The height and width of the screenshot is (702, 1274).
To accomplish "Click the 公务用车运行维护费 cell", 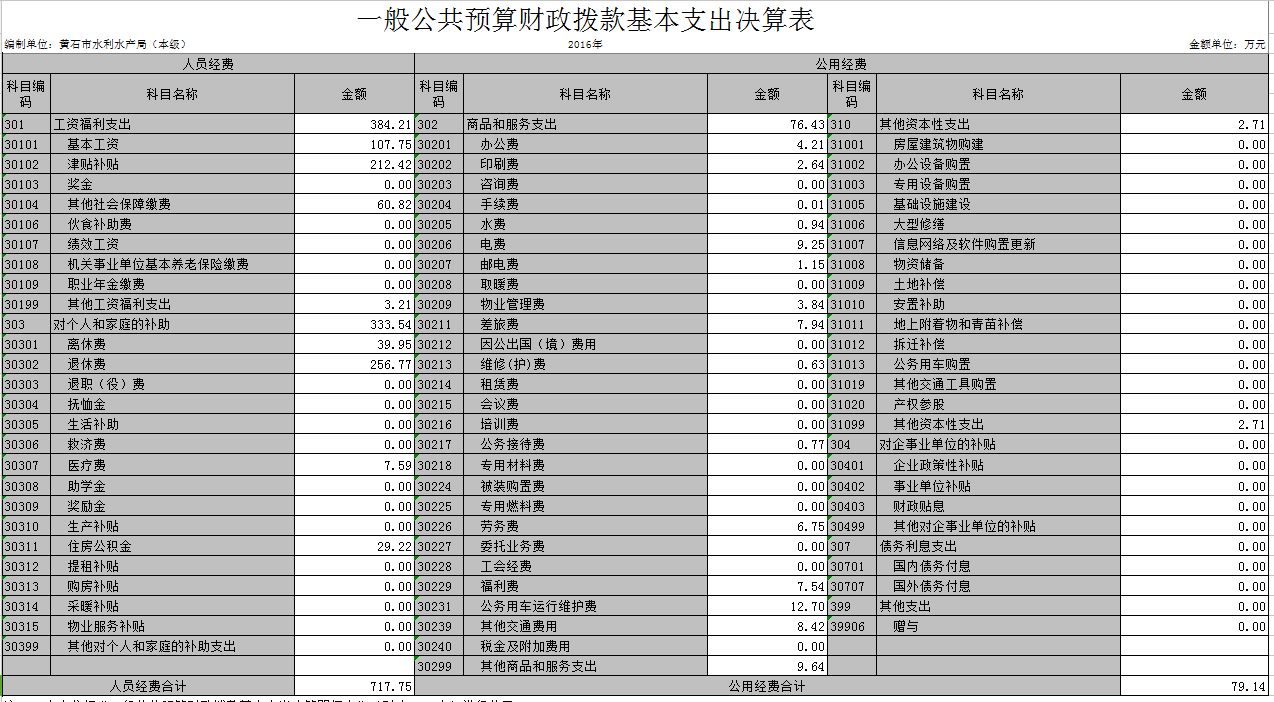I will point(586,607).
